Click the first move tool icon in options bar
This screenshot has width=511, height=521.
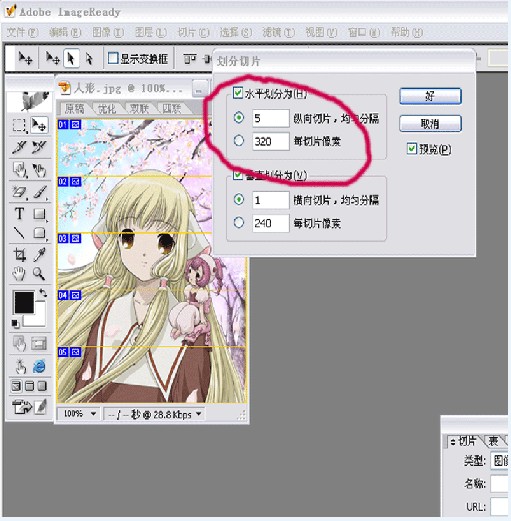[x=25, y=59]
